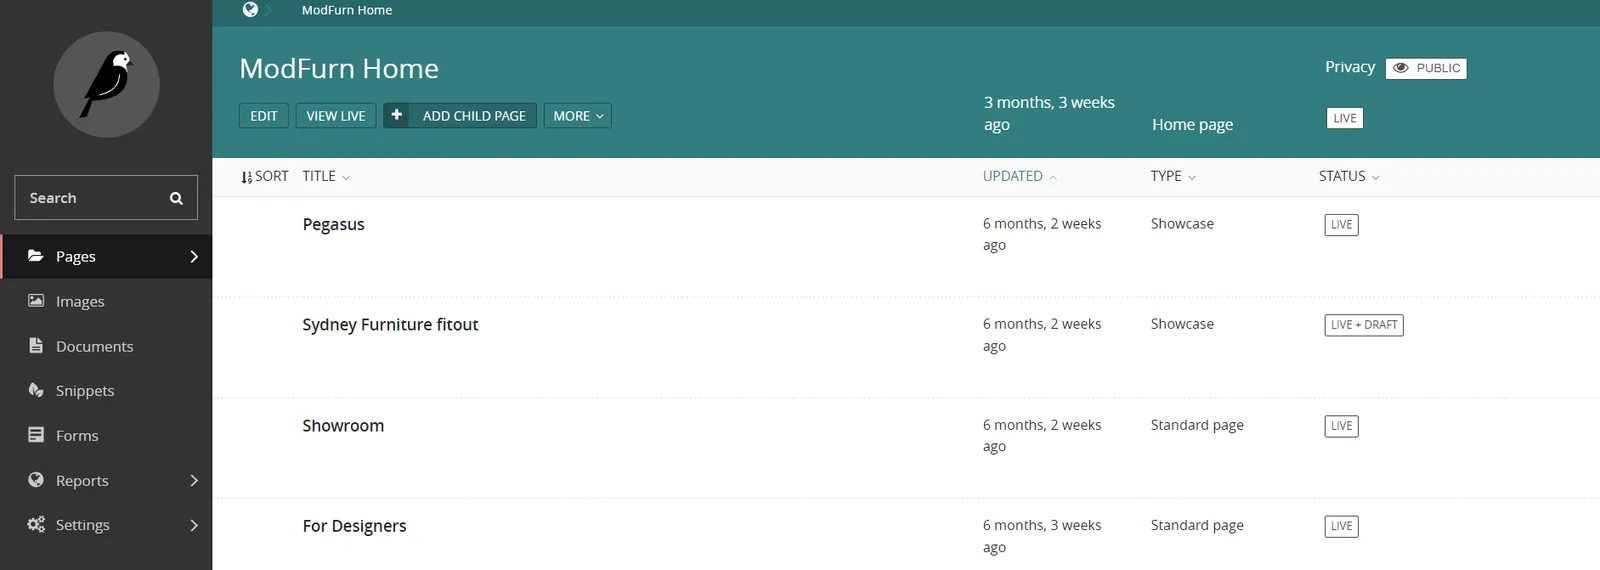This screenshot has width=1600, height=570.
Task: Click LIVE status of For Designers
Action: click(x=1341, y=526)
